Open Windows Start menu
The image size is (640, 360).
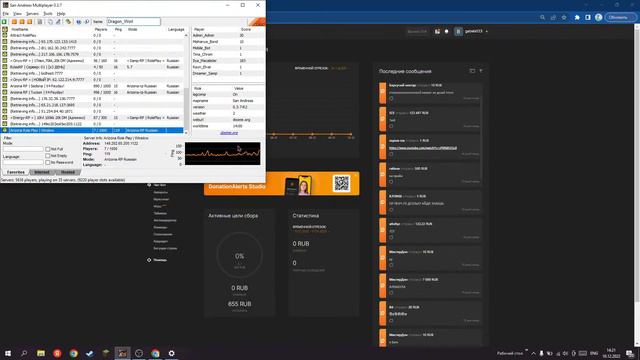tap(8, 353)
